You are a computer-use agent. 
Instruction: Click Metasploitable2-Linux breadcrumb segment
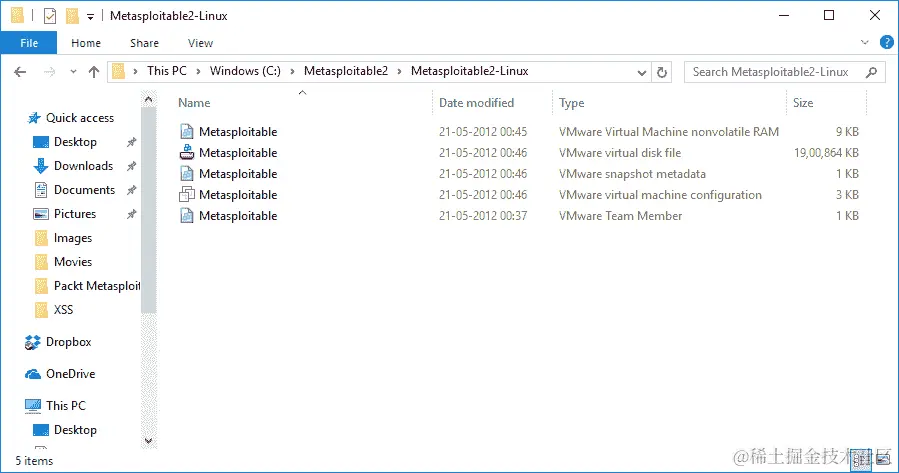pyautogui.click(x=470, y=71)
